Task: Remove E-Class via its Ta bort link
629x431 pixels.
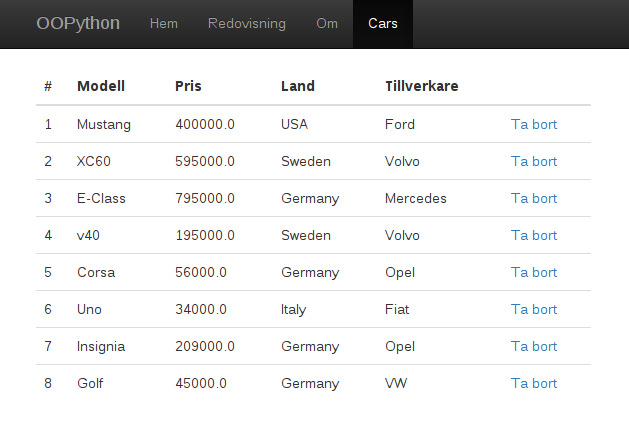Action: 534,198
